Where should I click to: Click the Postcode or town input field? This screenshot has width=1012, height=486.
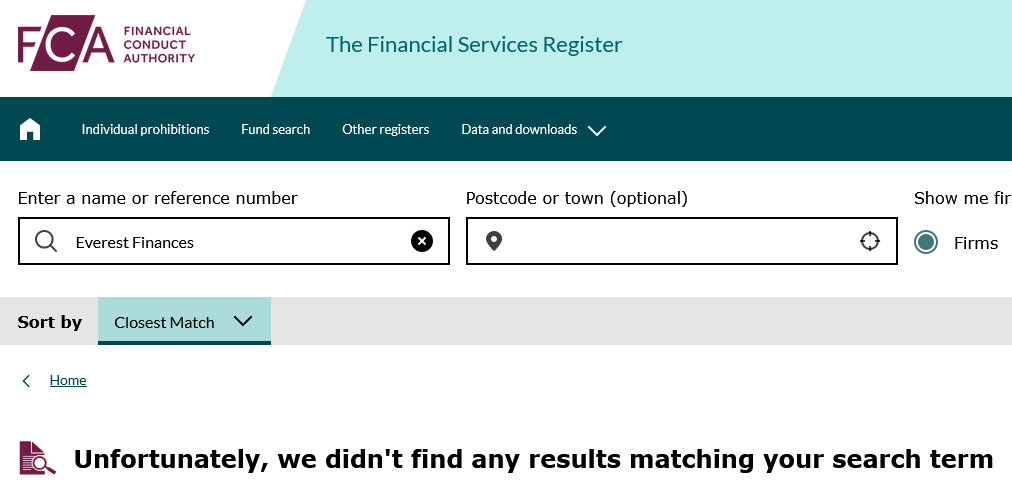682,241
